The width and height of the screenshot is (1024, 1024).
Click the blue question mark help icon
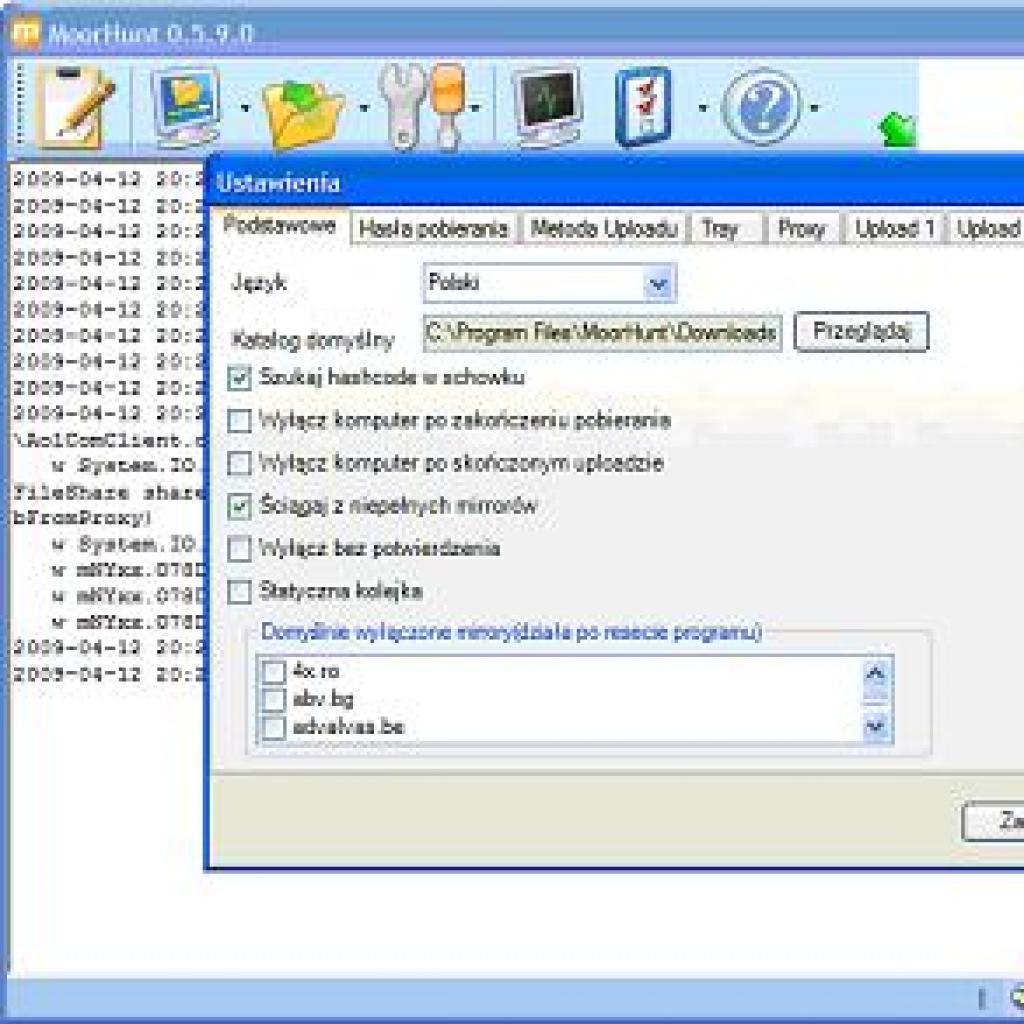[x=761, y=106]
